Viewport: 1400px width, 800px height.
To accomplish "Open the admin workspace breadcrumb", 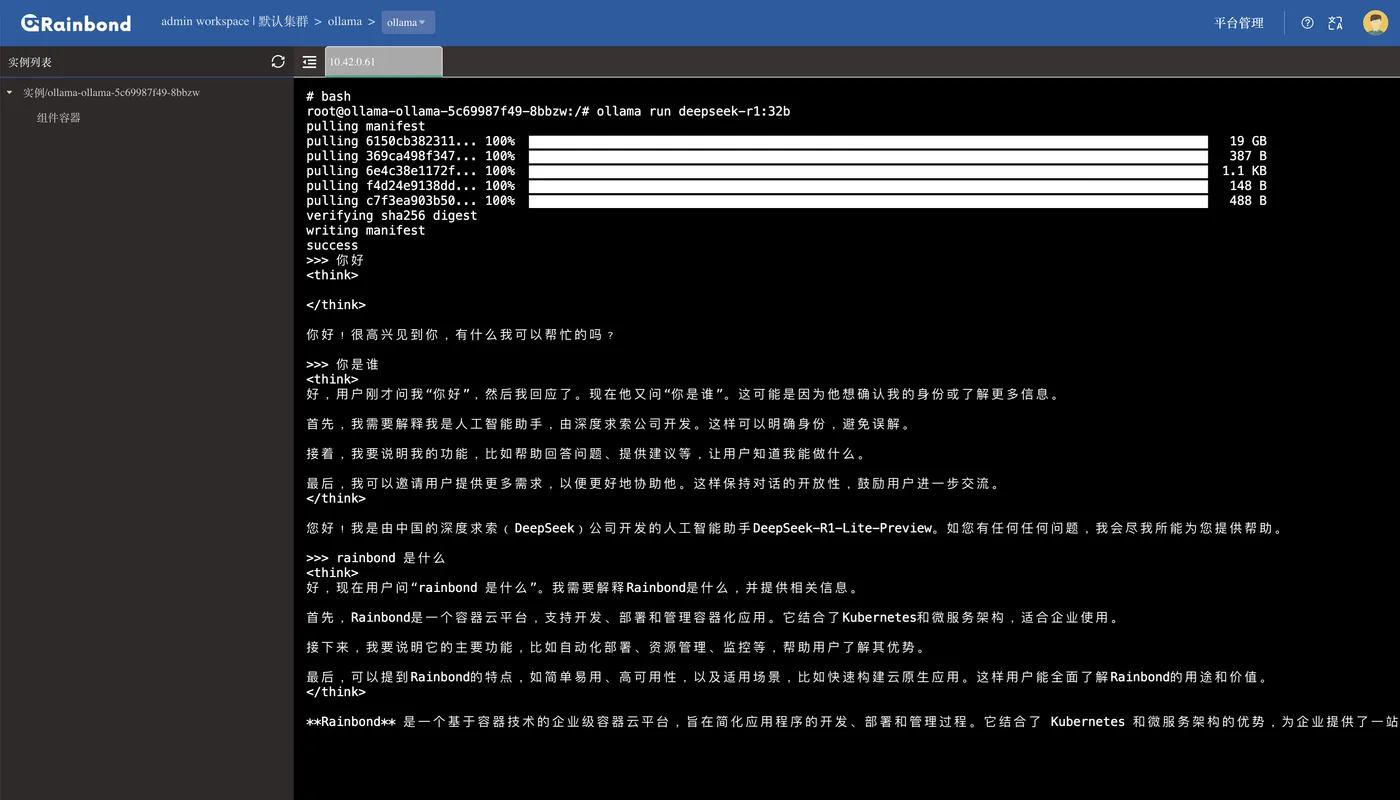I will click(205, 22).
